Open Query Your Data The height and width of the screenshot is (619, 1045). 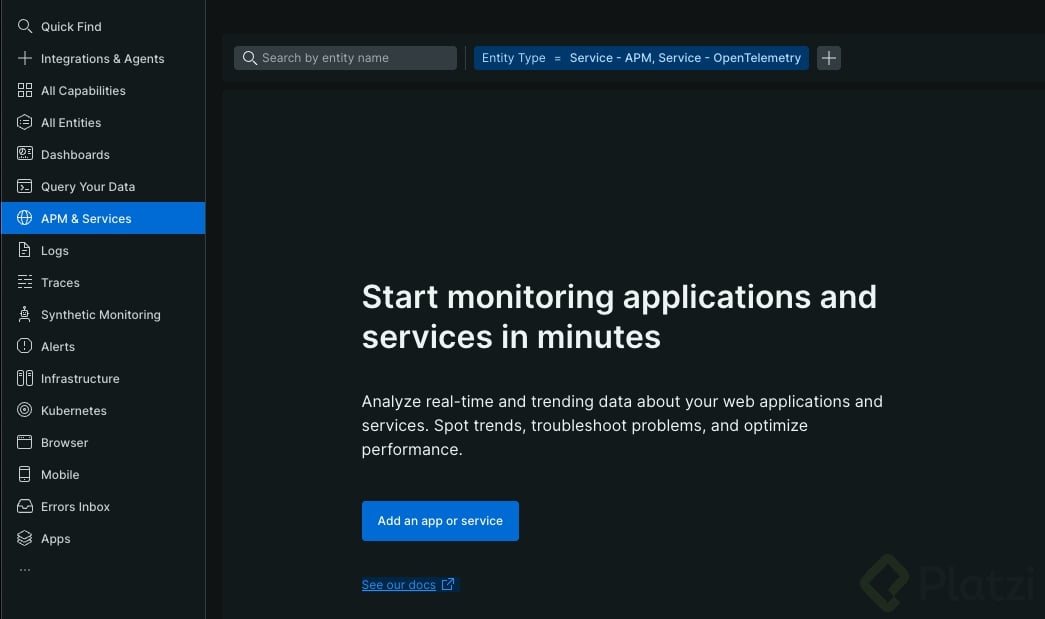pyautogui.click(x=103, y=186)
